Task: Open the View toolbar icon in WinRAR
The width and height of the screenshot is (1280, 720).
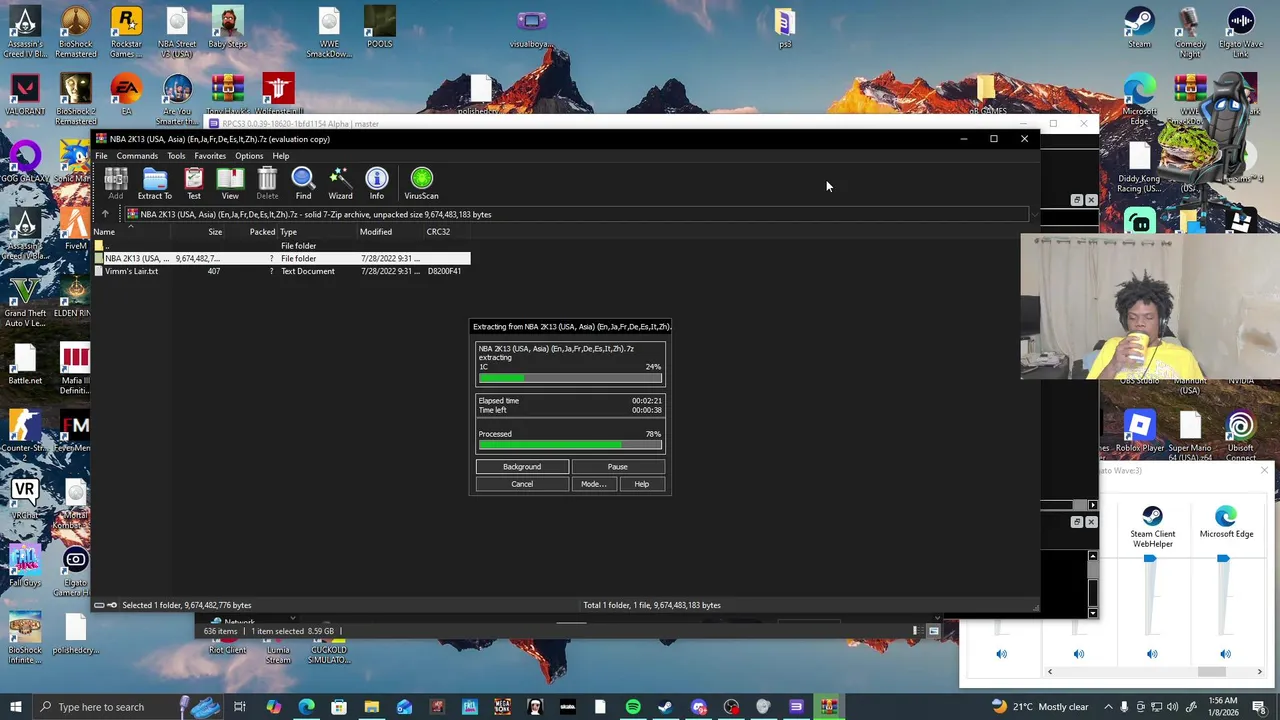Action: (230, 184)
